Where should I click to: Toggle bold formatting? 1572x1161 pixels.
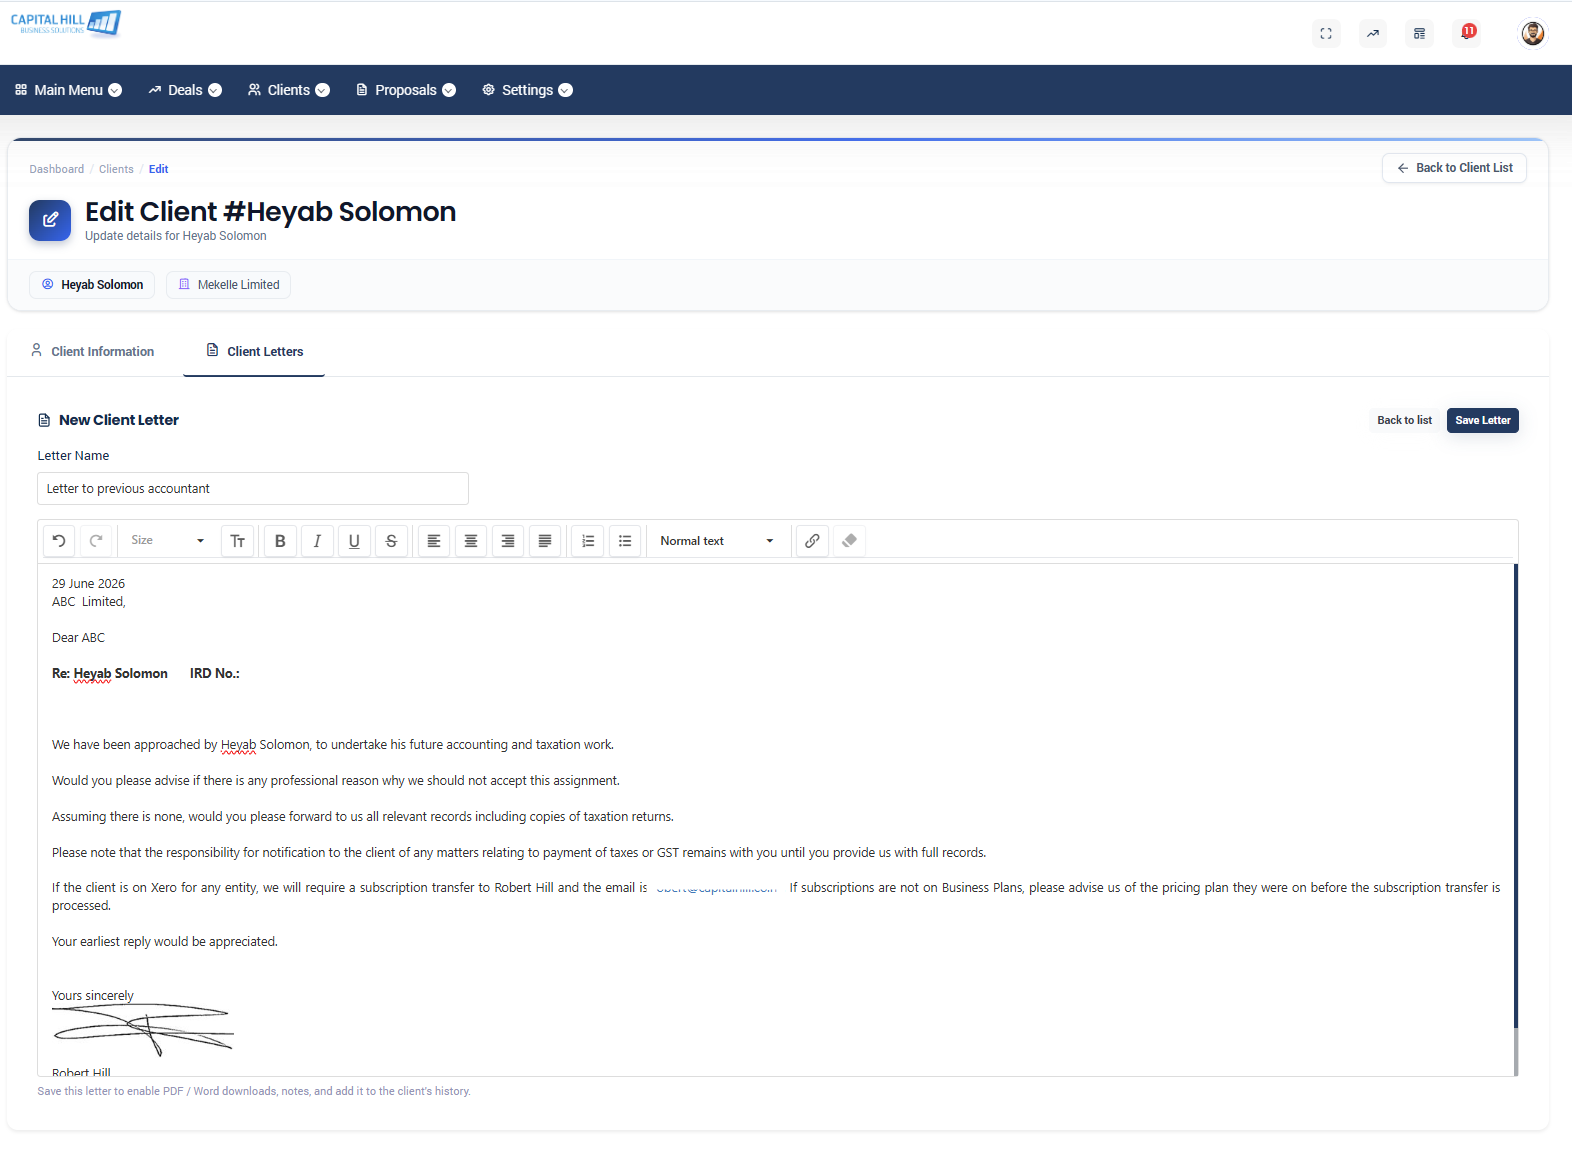[280, 541]
